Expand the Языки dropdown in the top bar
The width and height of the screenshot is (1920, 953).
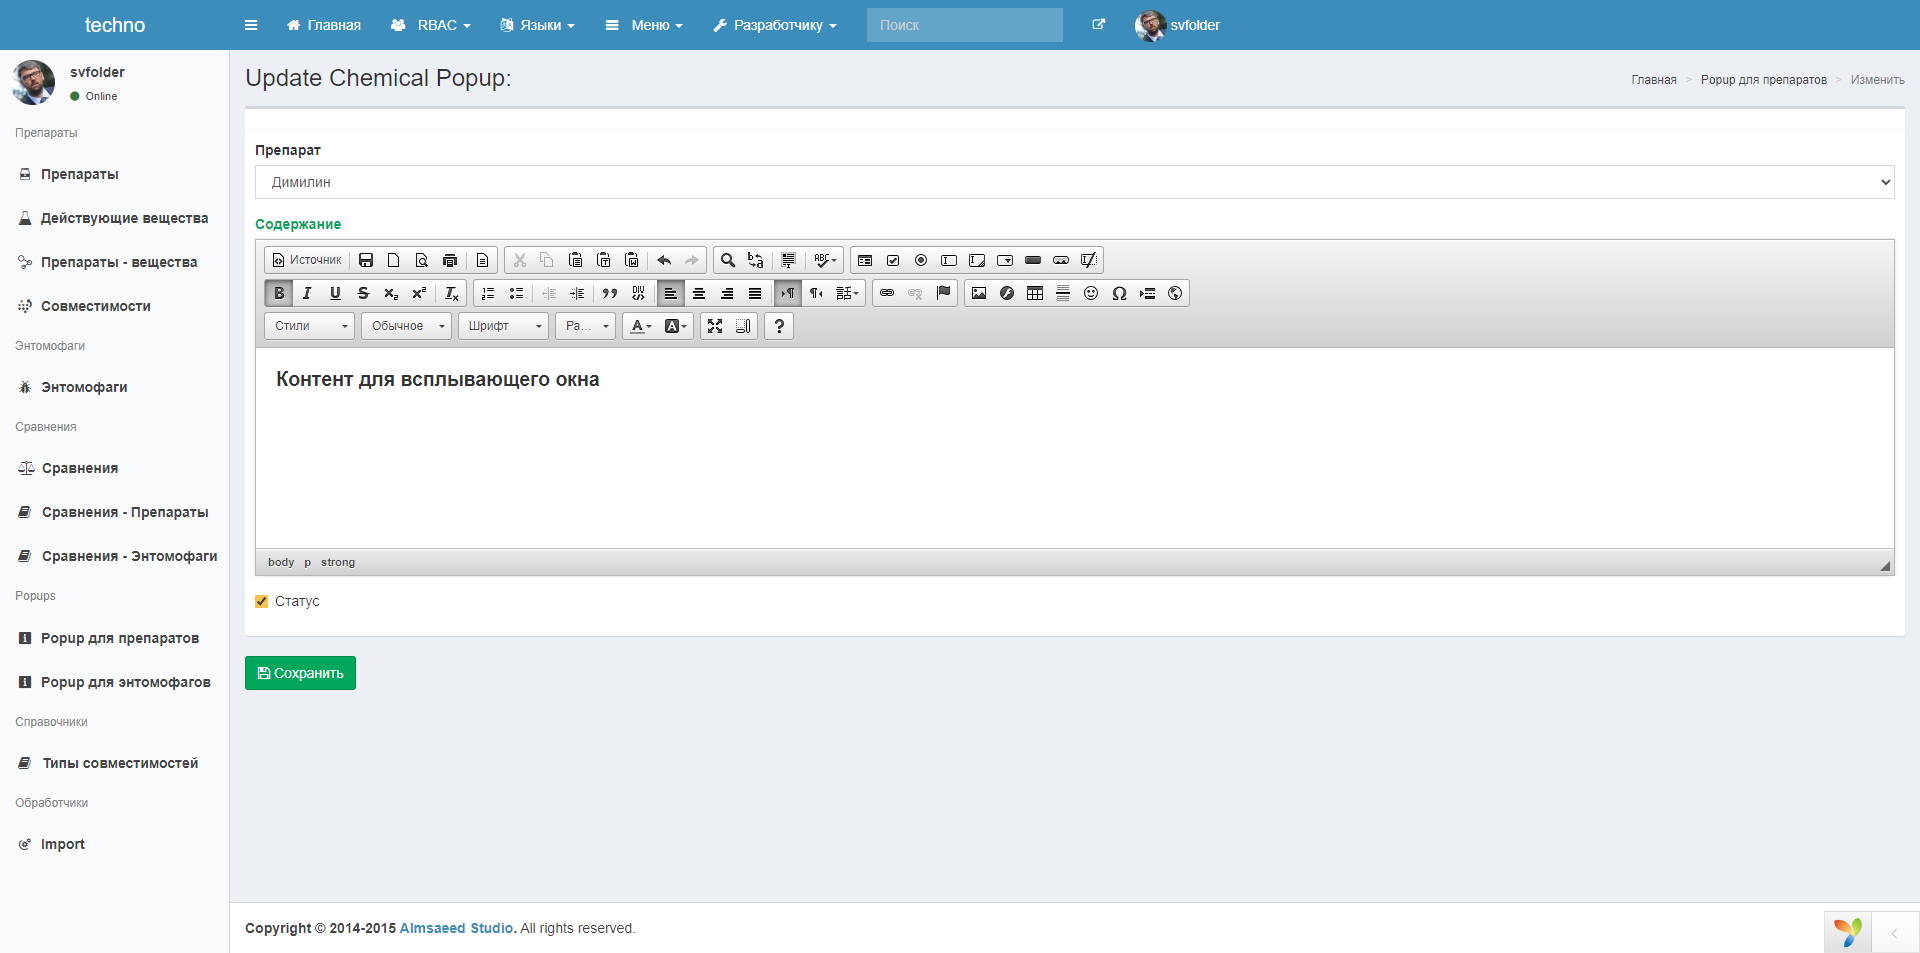click(x=538, y=25)
